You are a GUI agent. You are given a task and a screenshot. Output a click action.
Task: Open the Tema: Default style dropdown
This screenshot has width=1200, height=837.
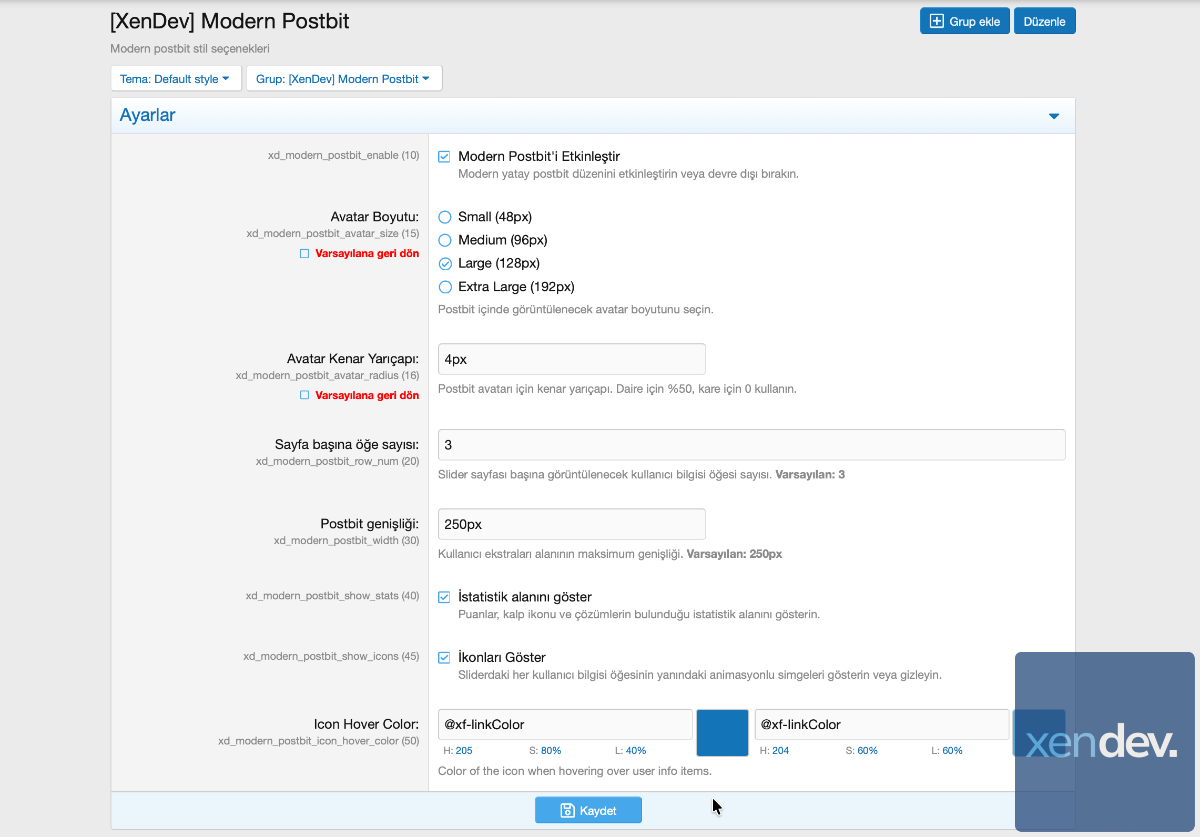[x=175, y=79]
